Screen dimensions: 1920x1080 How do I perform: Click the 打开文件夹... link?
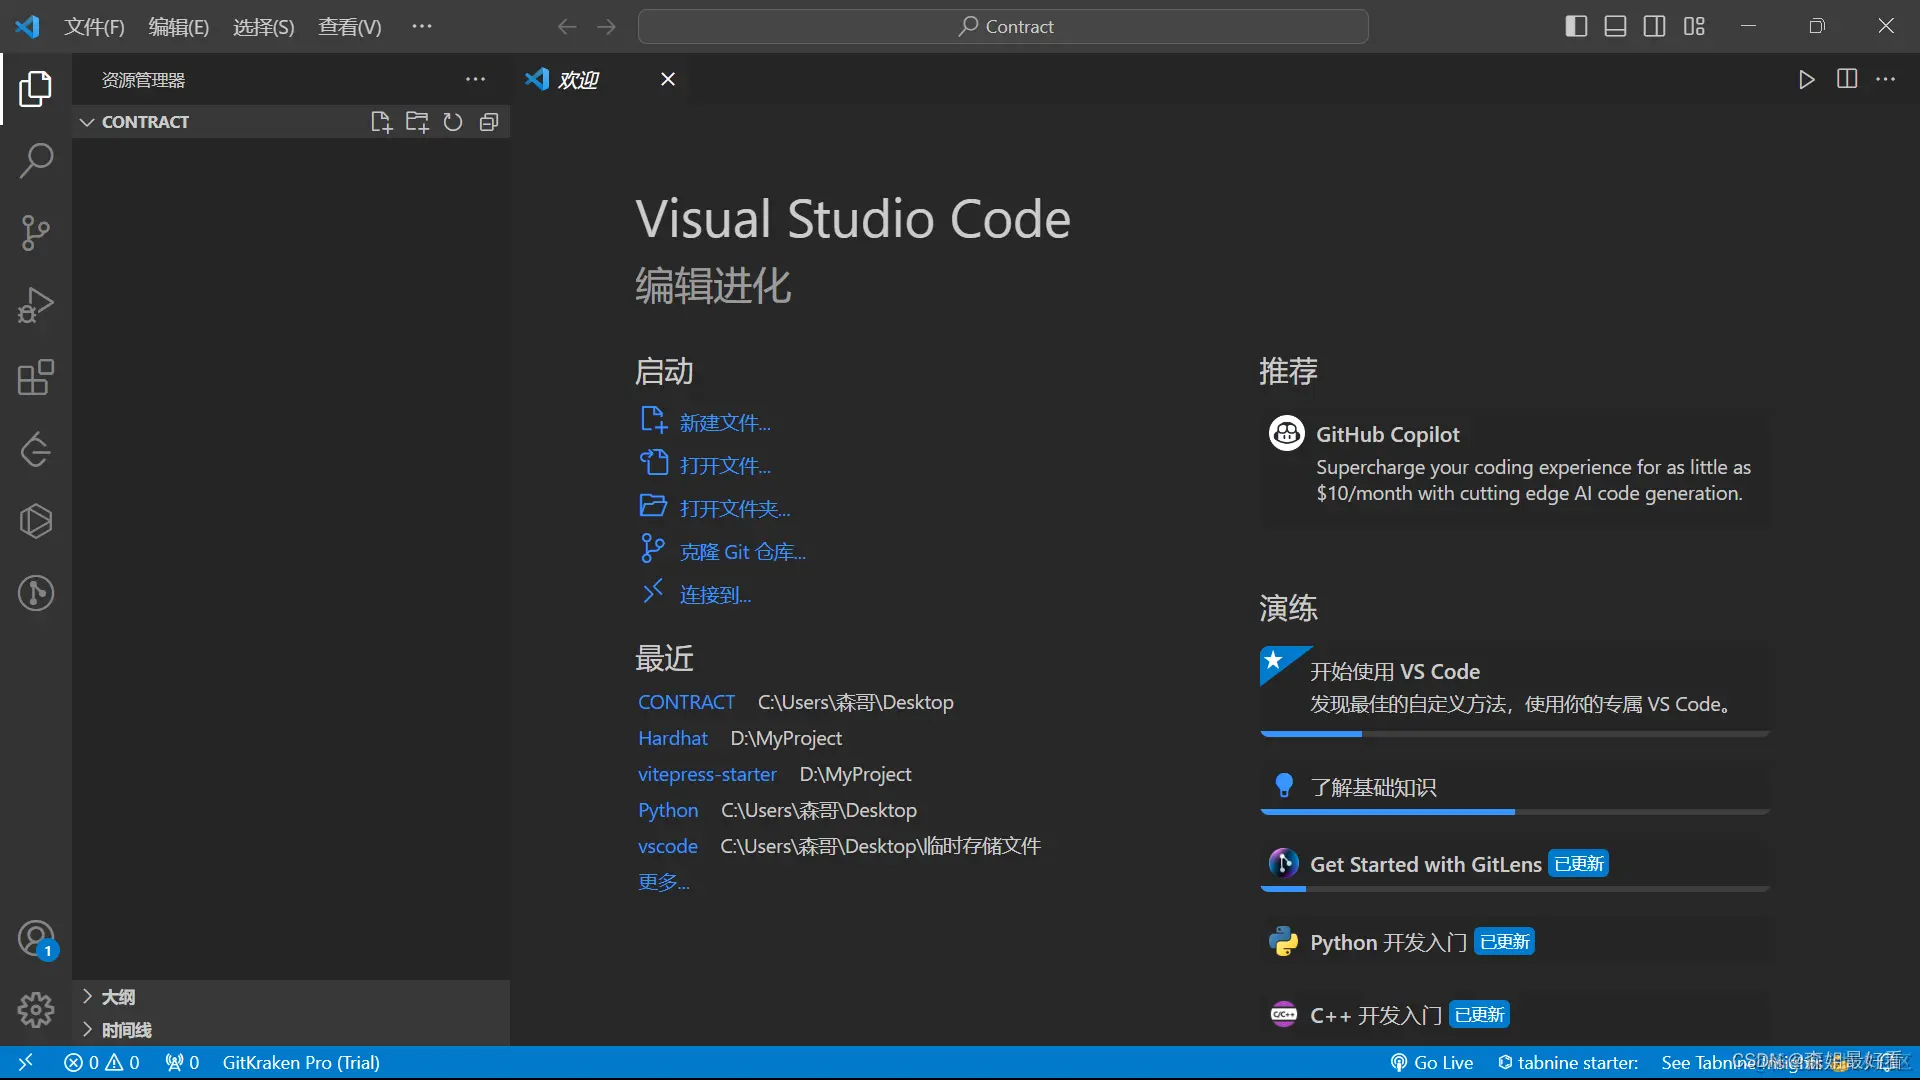(734, 509)
